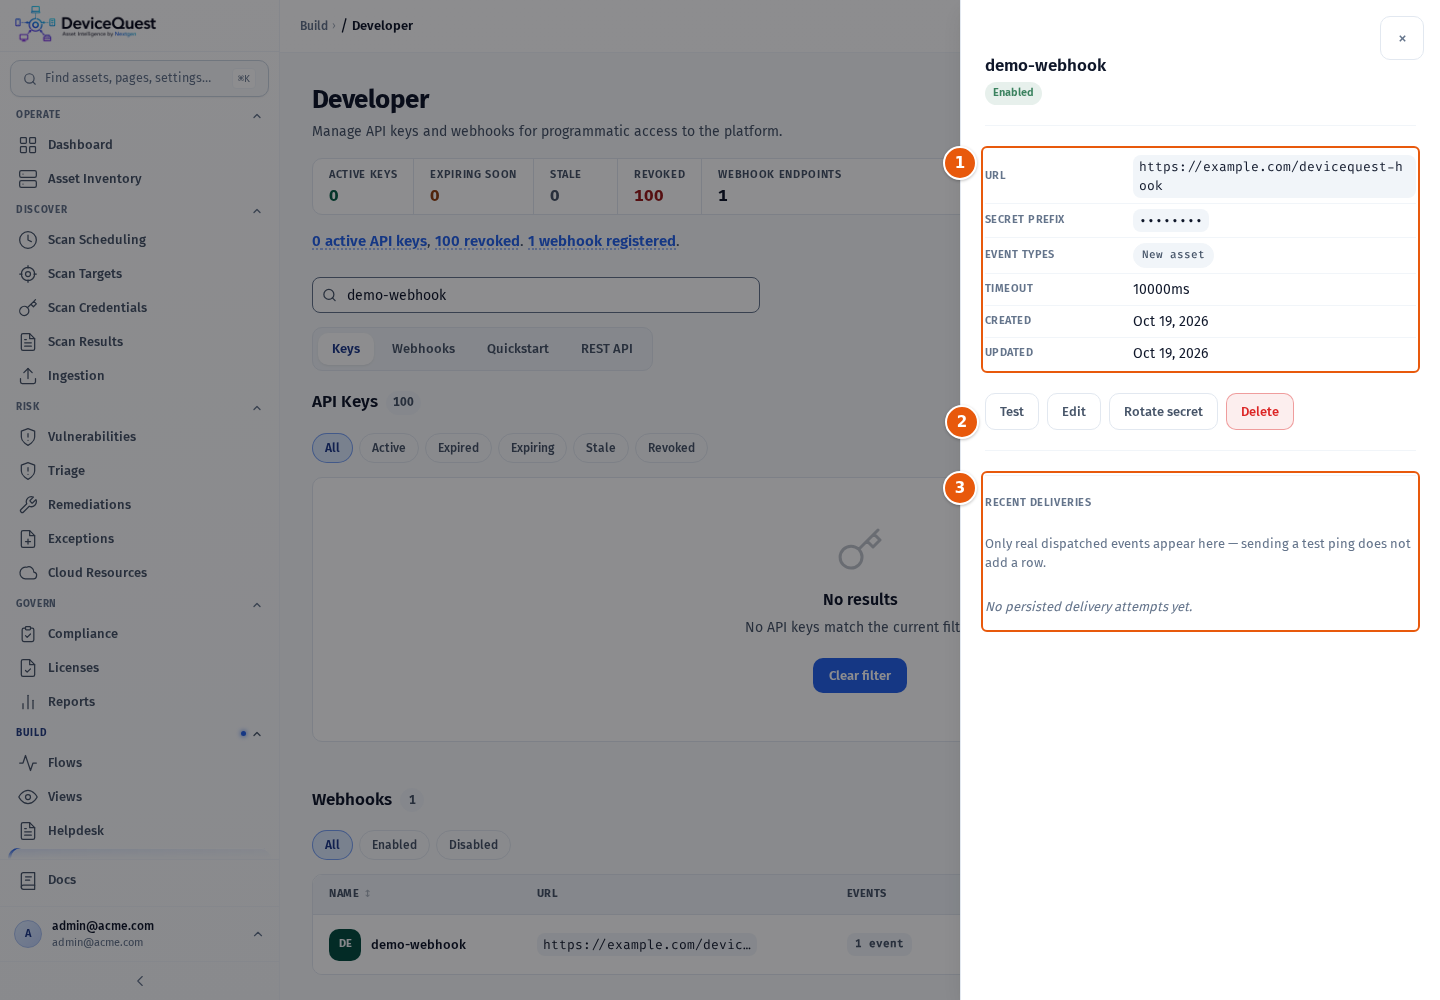This screenshot has width=1440, height=1000.
Task: Open Remediations wrench icon
Action: [x=28, y=505]
